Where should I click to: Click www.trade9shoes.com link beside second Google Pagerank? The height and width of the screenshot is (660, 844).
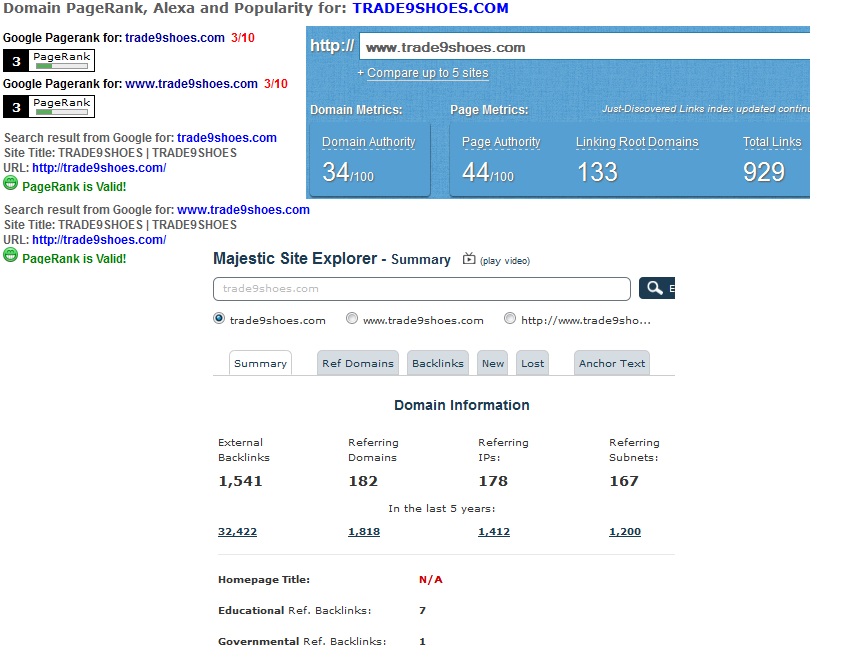pos(192,83)
